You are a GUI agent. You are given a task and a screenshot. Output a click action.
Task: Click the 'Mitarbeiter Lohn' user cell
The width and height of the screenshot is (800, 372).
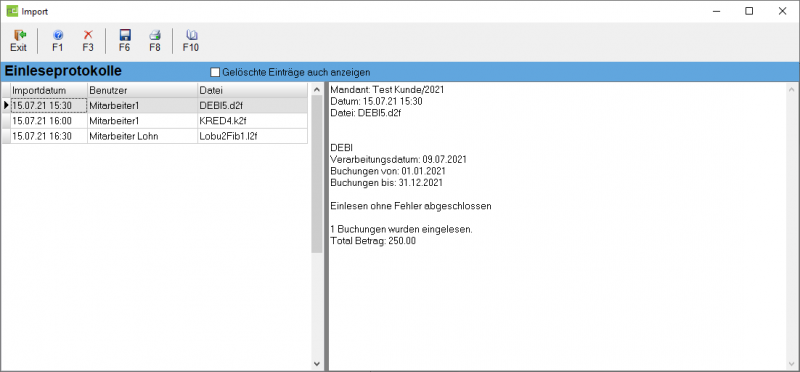coord(142,136)
